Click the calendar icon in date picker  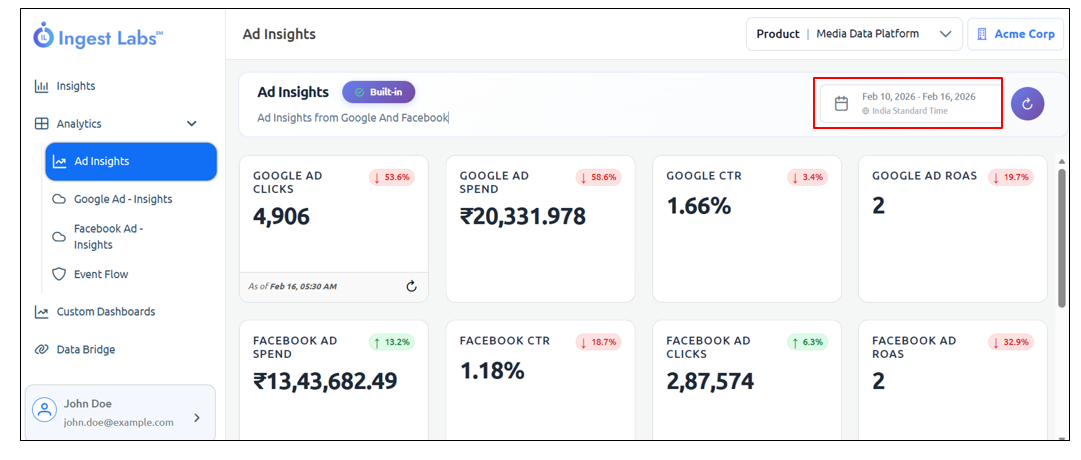pos(841,104)
